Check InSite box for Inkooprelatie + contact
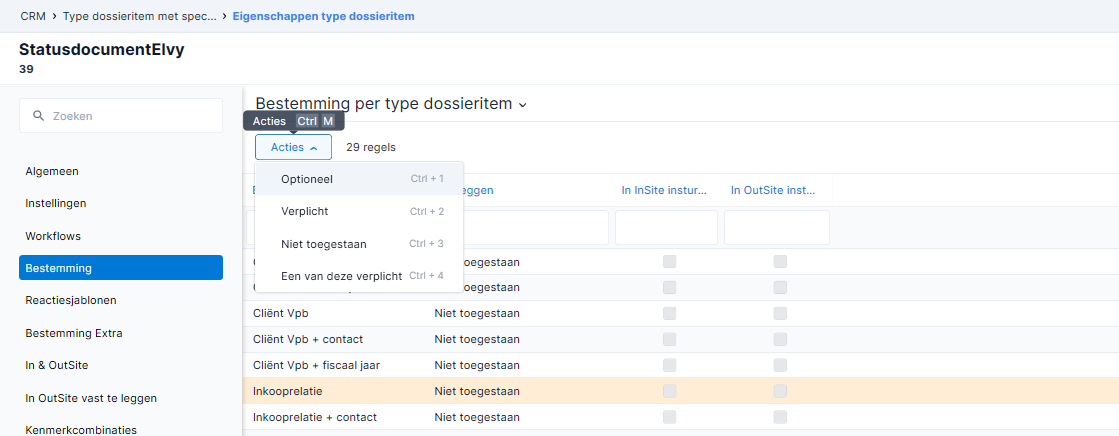This screenshot has width=1119, height=436. (669, 417)
